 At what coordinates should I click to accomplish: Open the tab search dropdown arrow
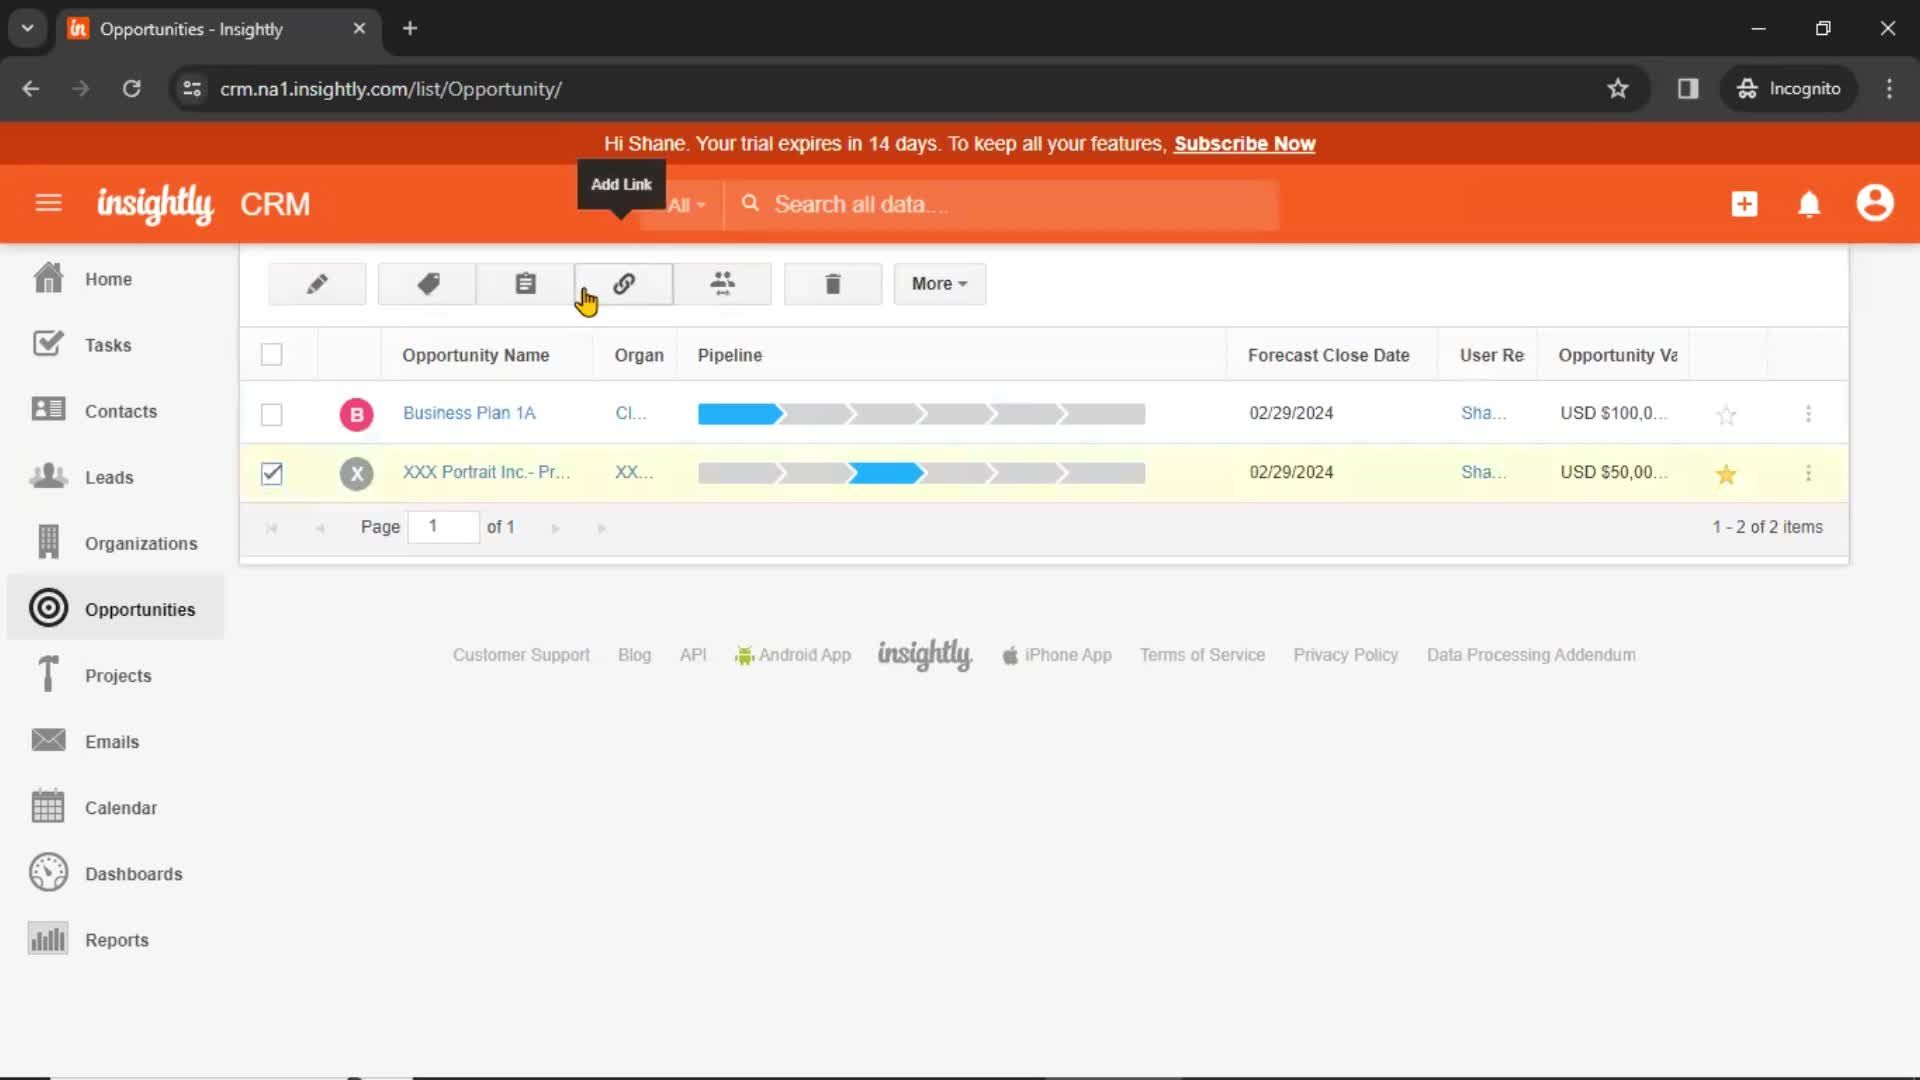point(27,29)
